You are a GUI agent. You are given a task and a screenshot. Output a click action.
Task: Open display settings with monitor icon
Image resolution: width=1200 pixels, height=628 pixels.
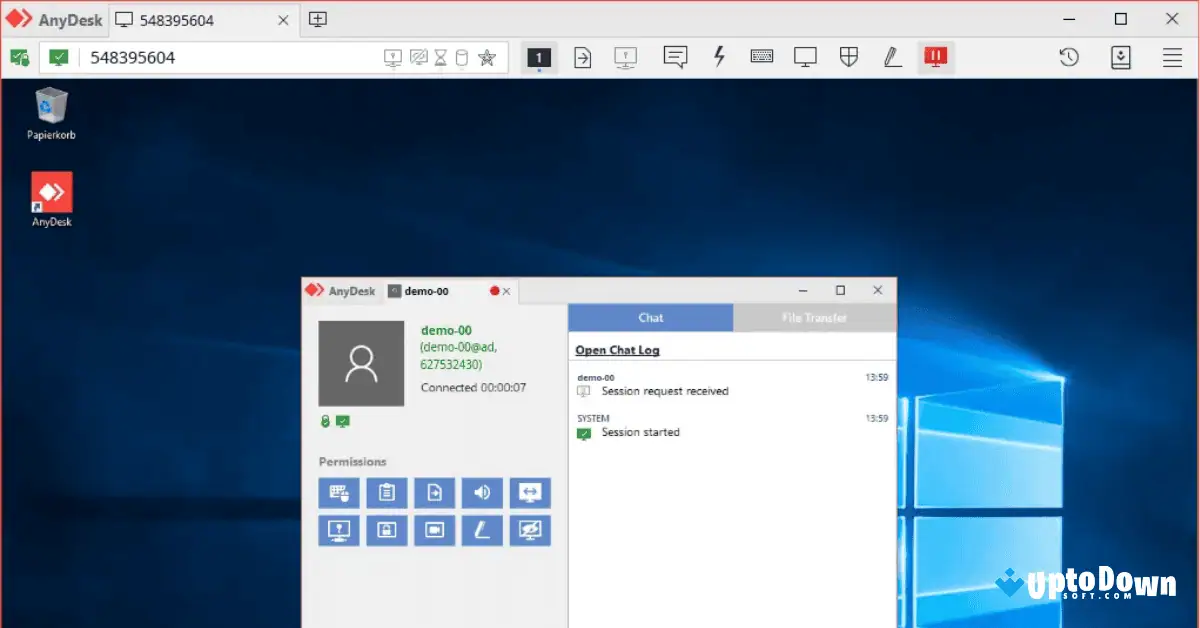(x=805, y=57)
